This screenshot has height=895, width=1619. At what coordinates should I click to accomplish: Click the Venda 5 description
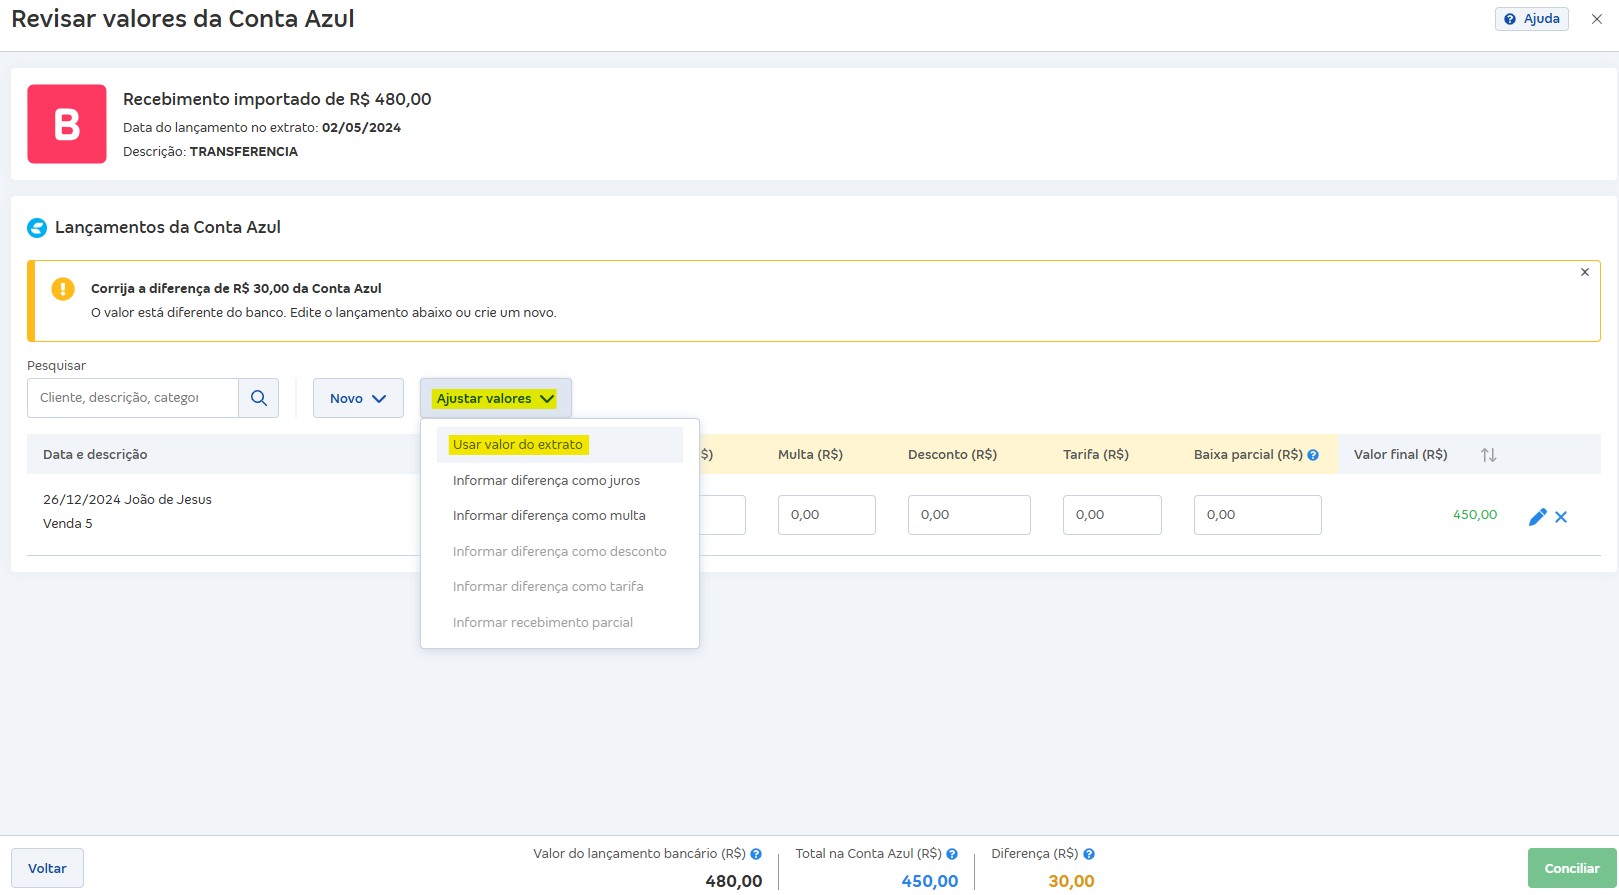(x=68, y=524)
